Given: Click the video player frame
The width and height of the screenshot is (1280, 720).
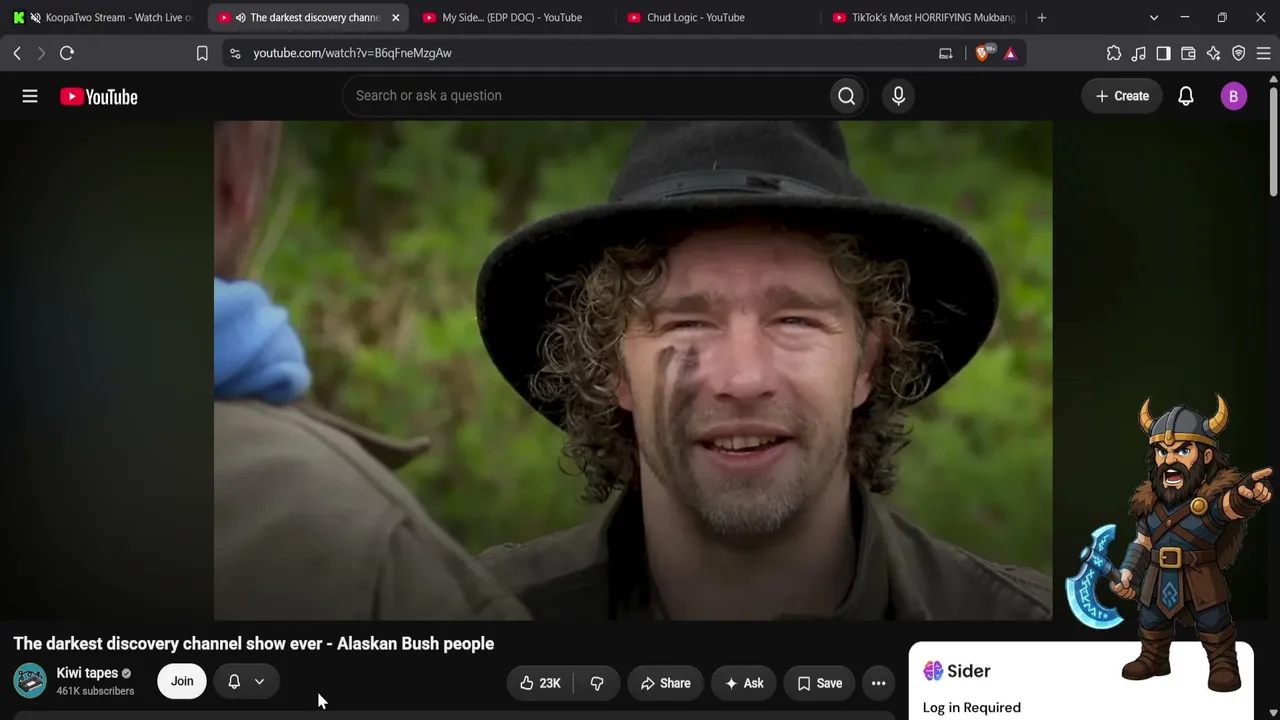Looking at the screenshot, I should click(x=633, y=370).
